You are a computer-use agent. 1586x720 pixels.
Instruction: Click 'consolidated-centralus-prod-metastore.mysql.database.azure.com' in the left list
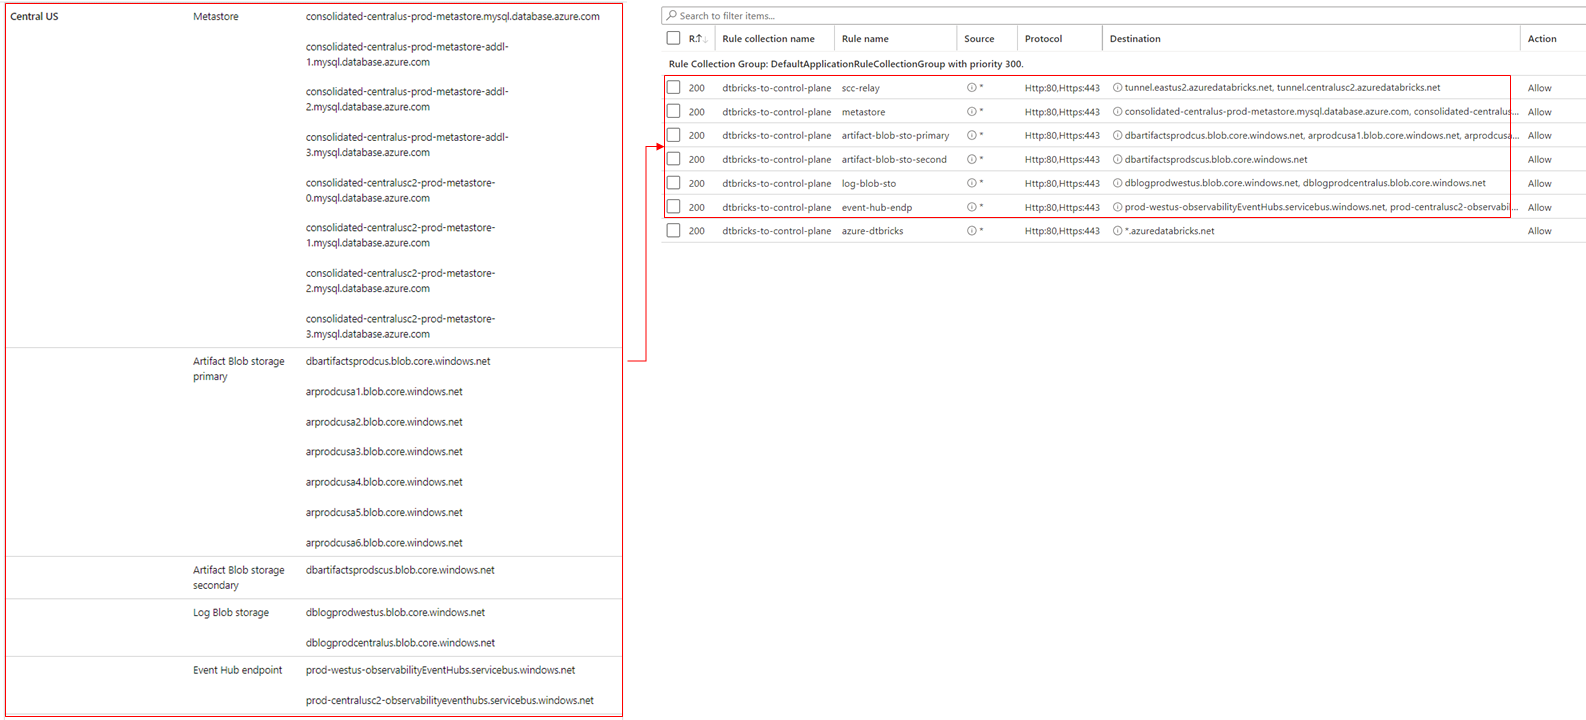[453, 17]
